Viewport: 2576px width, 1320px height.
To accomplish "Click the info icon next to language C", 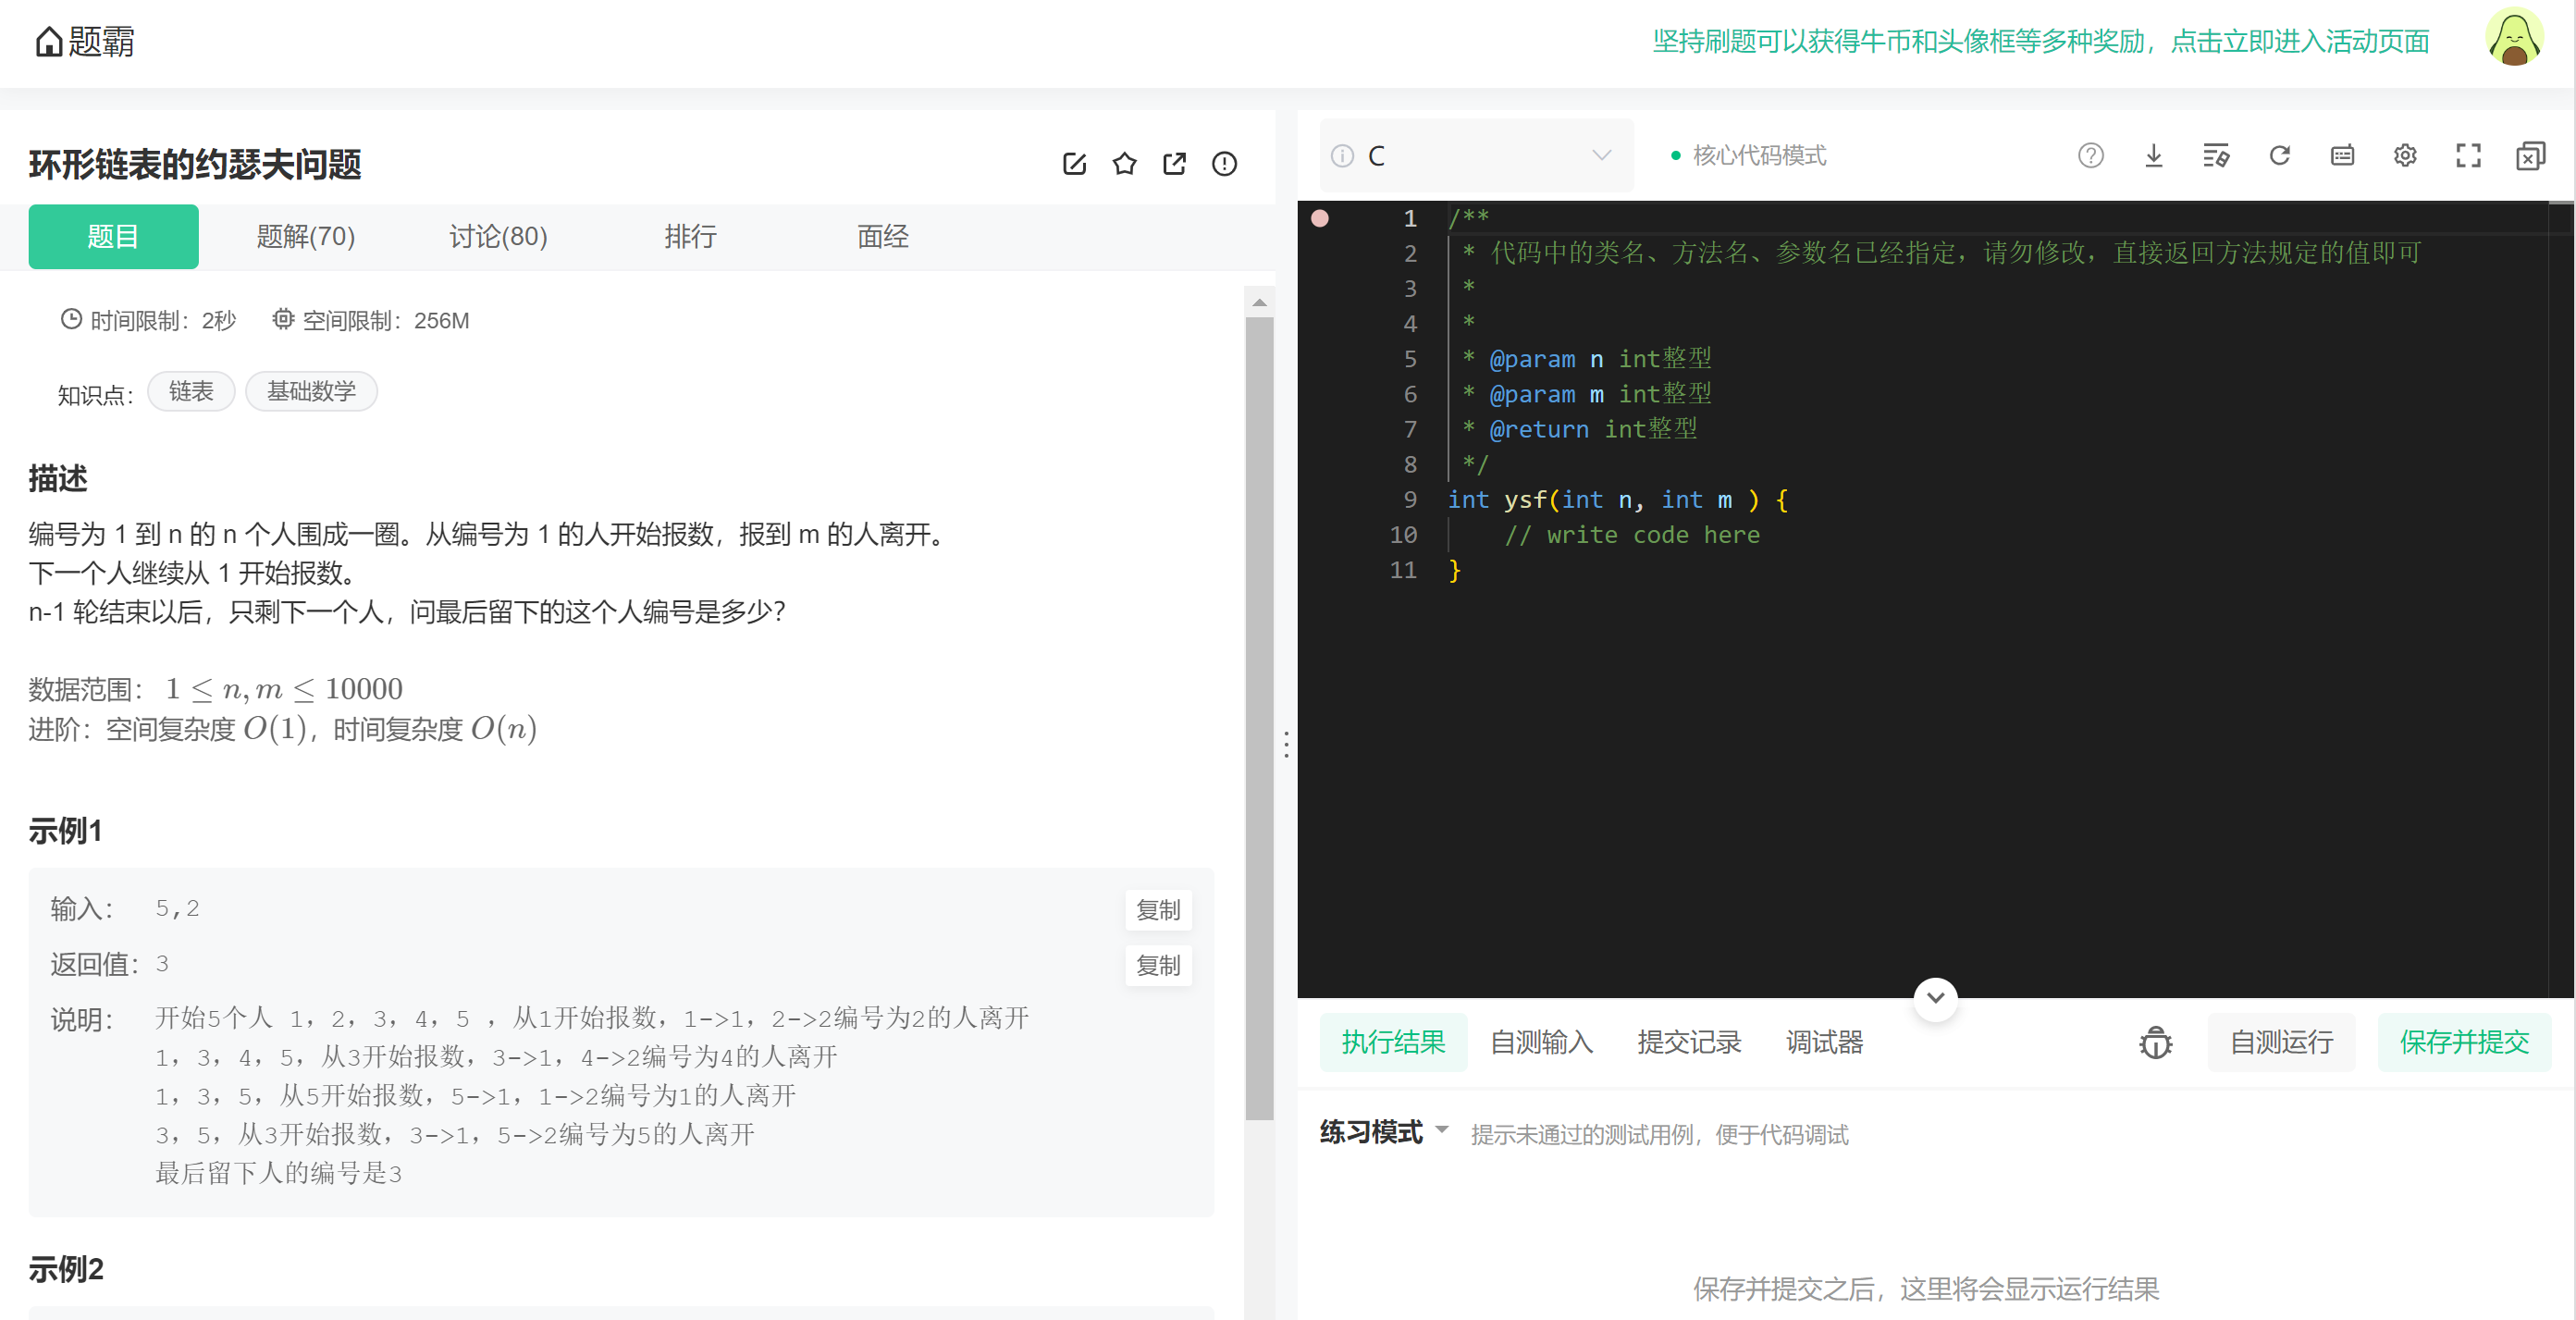I will (x=1342, y=156).
